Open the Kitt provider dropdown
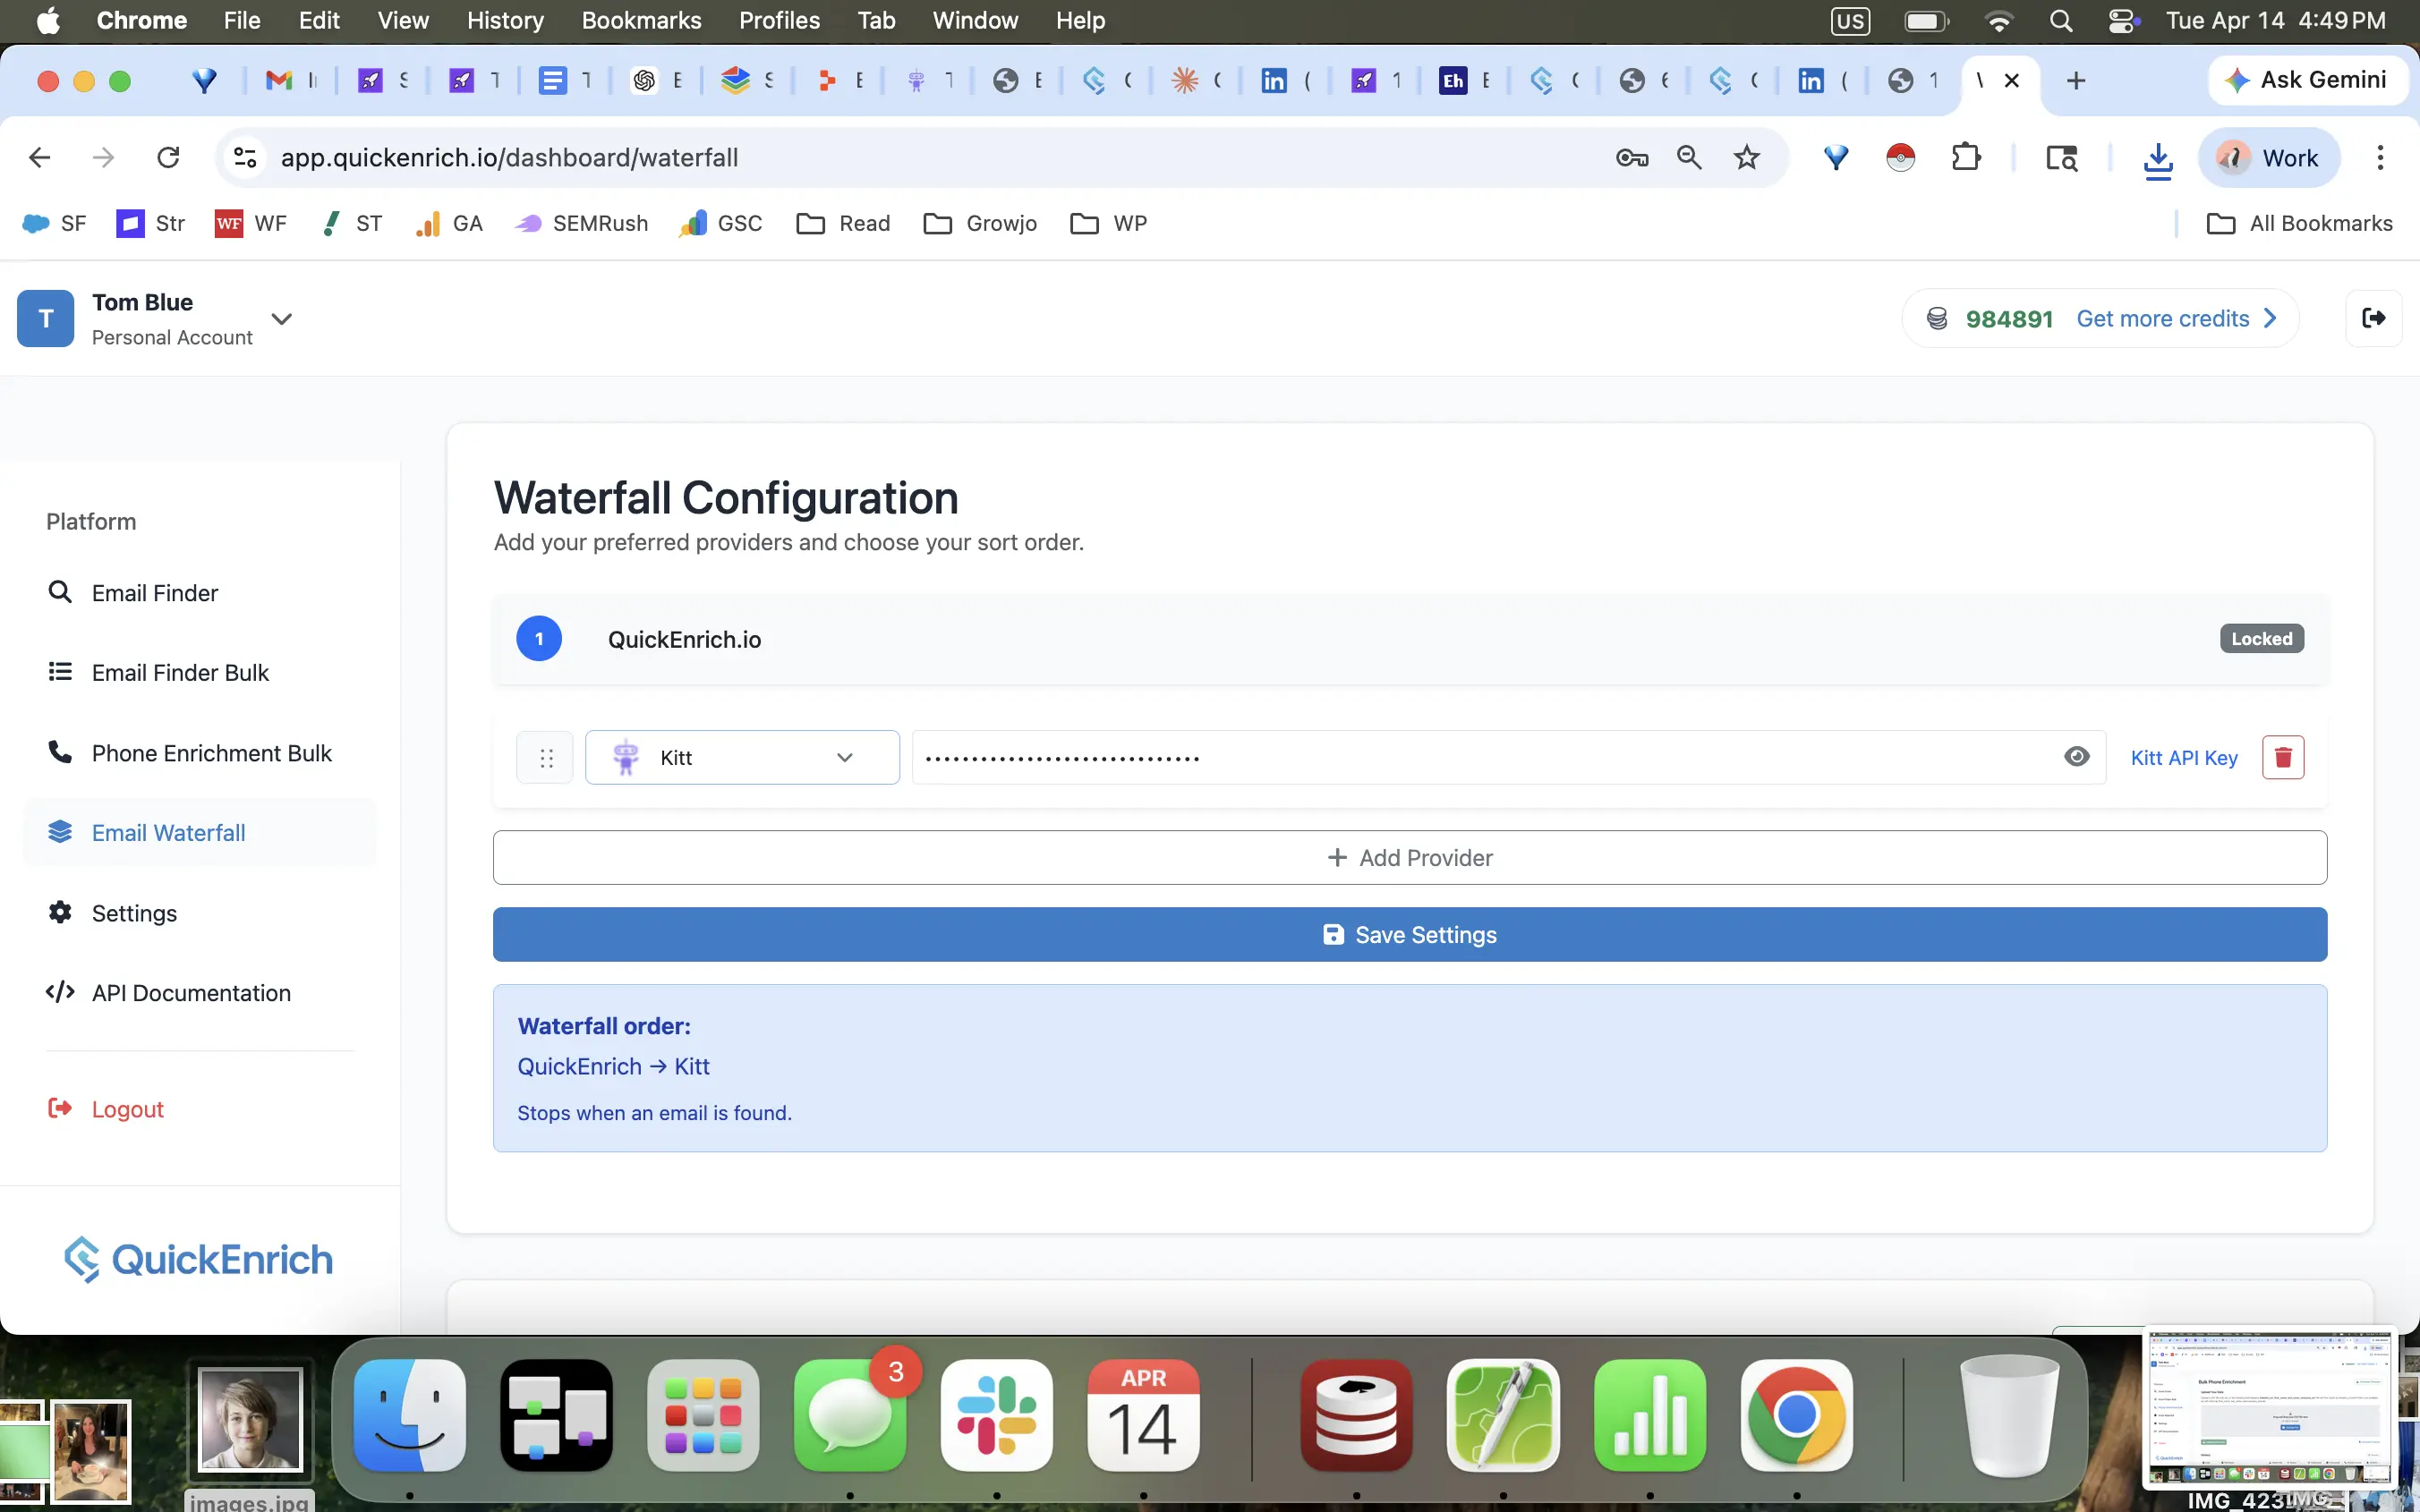Screen dimensions: 2420x1512 pos(742,757)
